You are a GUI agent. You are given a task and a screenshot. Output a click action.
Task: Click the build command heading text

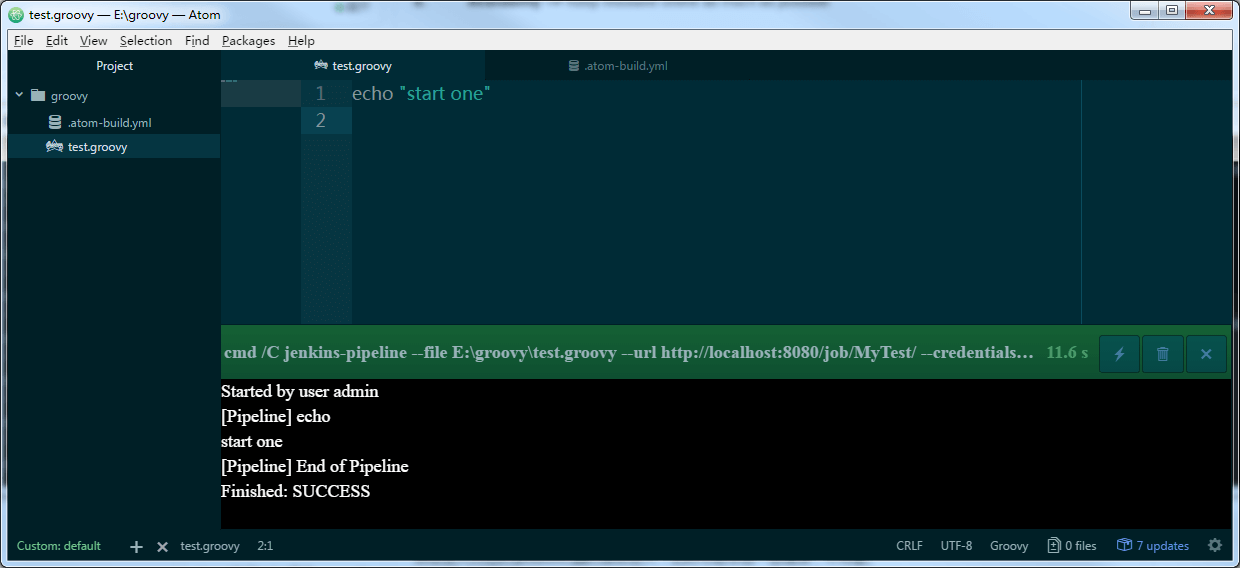pos(629,353)
